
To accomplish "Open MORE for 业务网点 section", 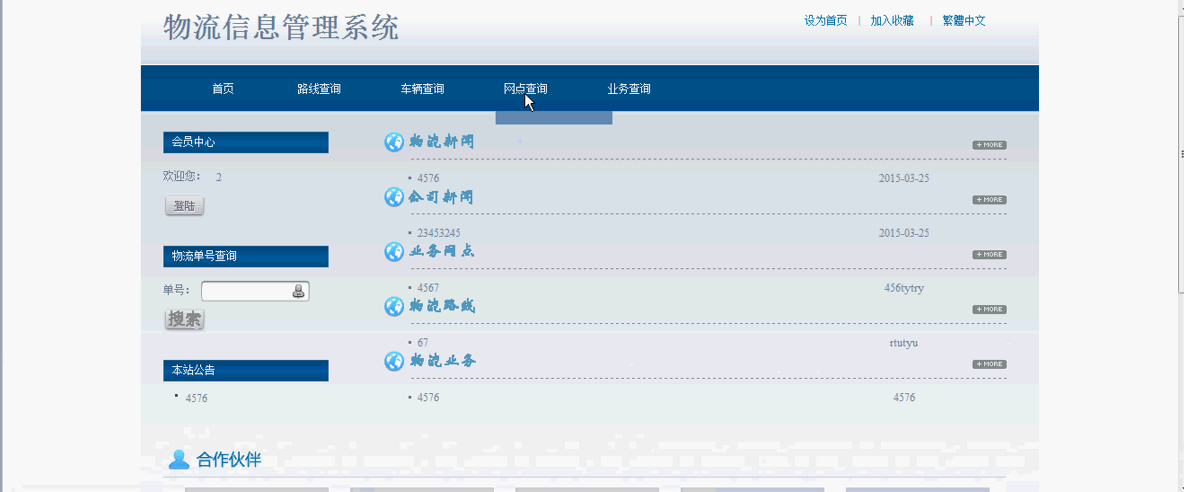I will 989,254.
